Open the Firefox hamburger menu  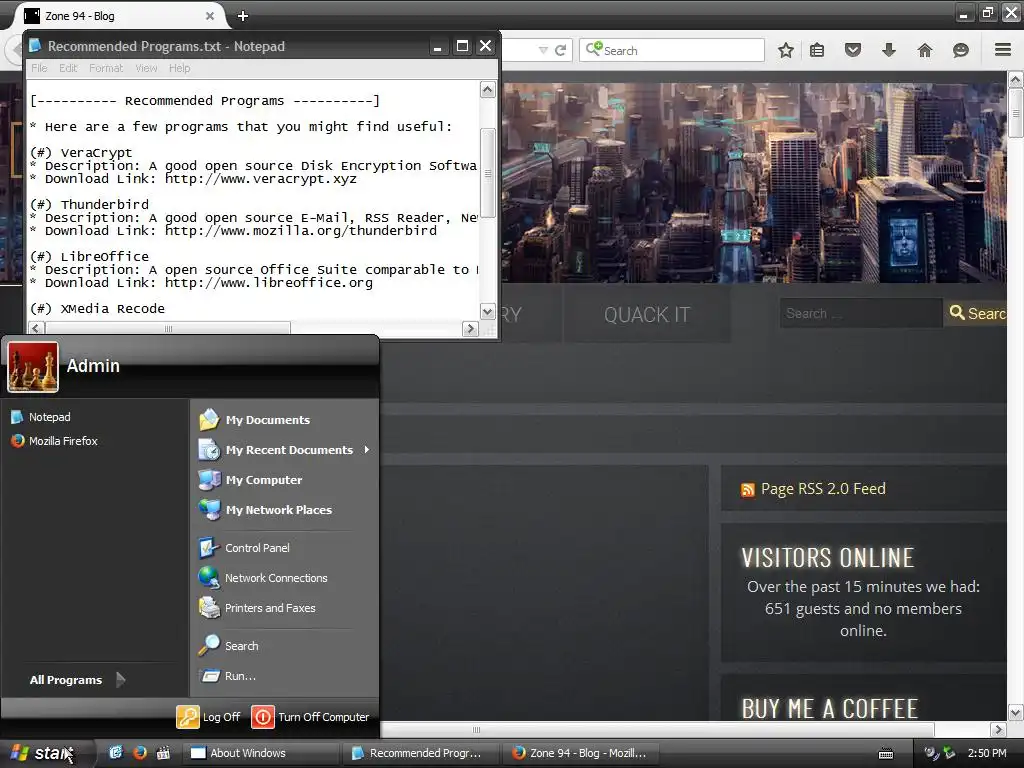pyautogui.click(x=1003, y=50)
